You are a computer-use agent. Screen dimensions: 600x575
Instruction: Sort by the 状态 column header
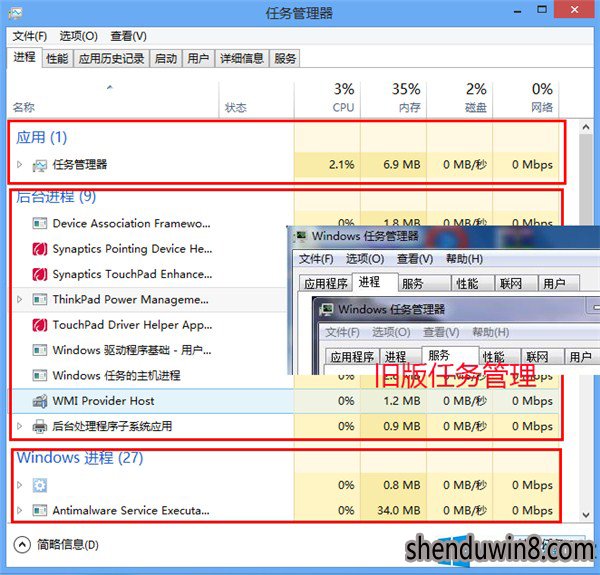click(x=256, y=99)
